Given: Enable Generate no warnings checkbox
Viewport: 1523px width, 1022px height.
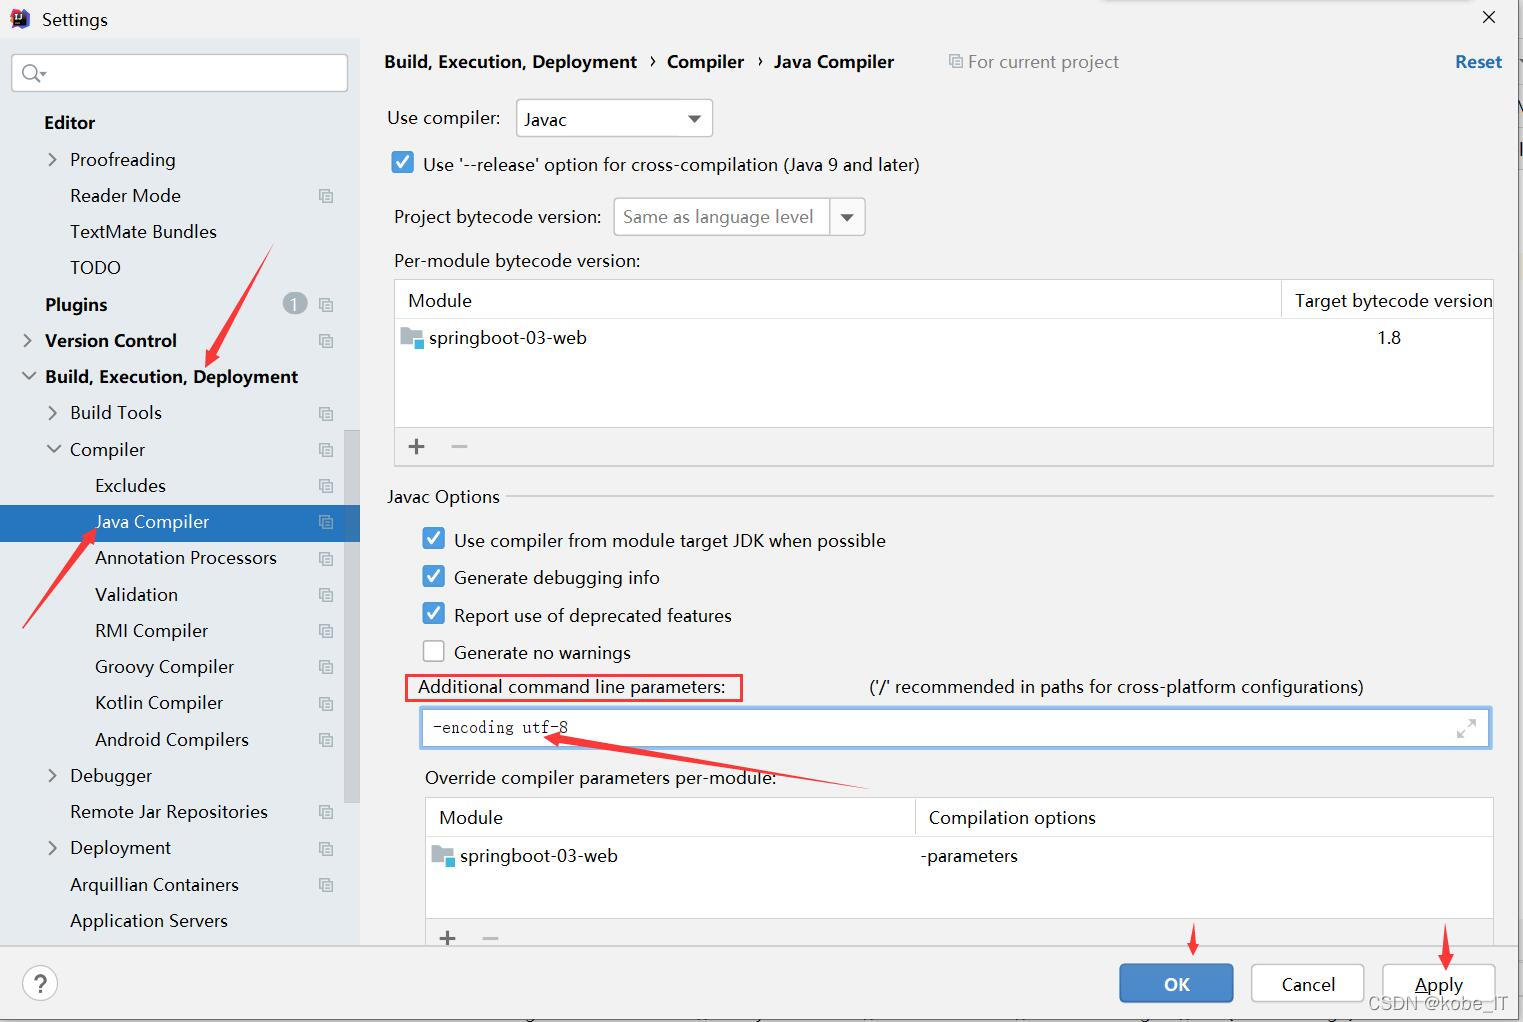Looking at the screenshot, I should [434, 651].
